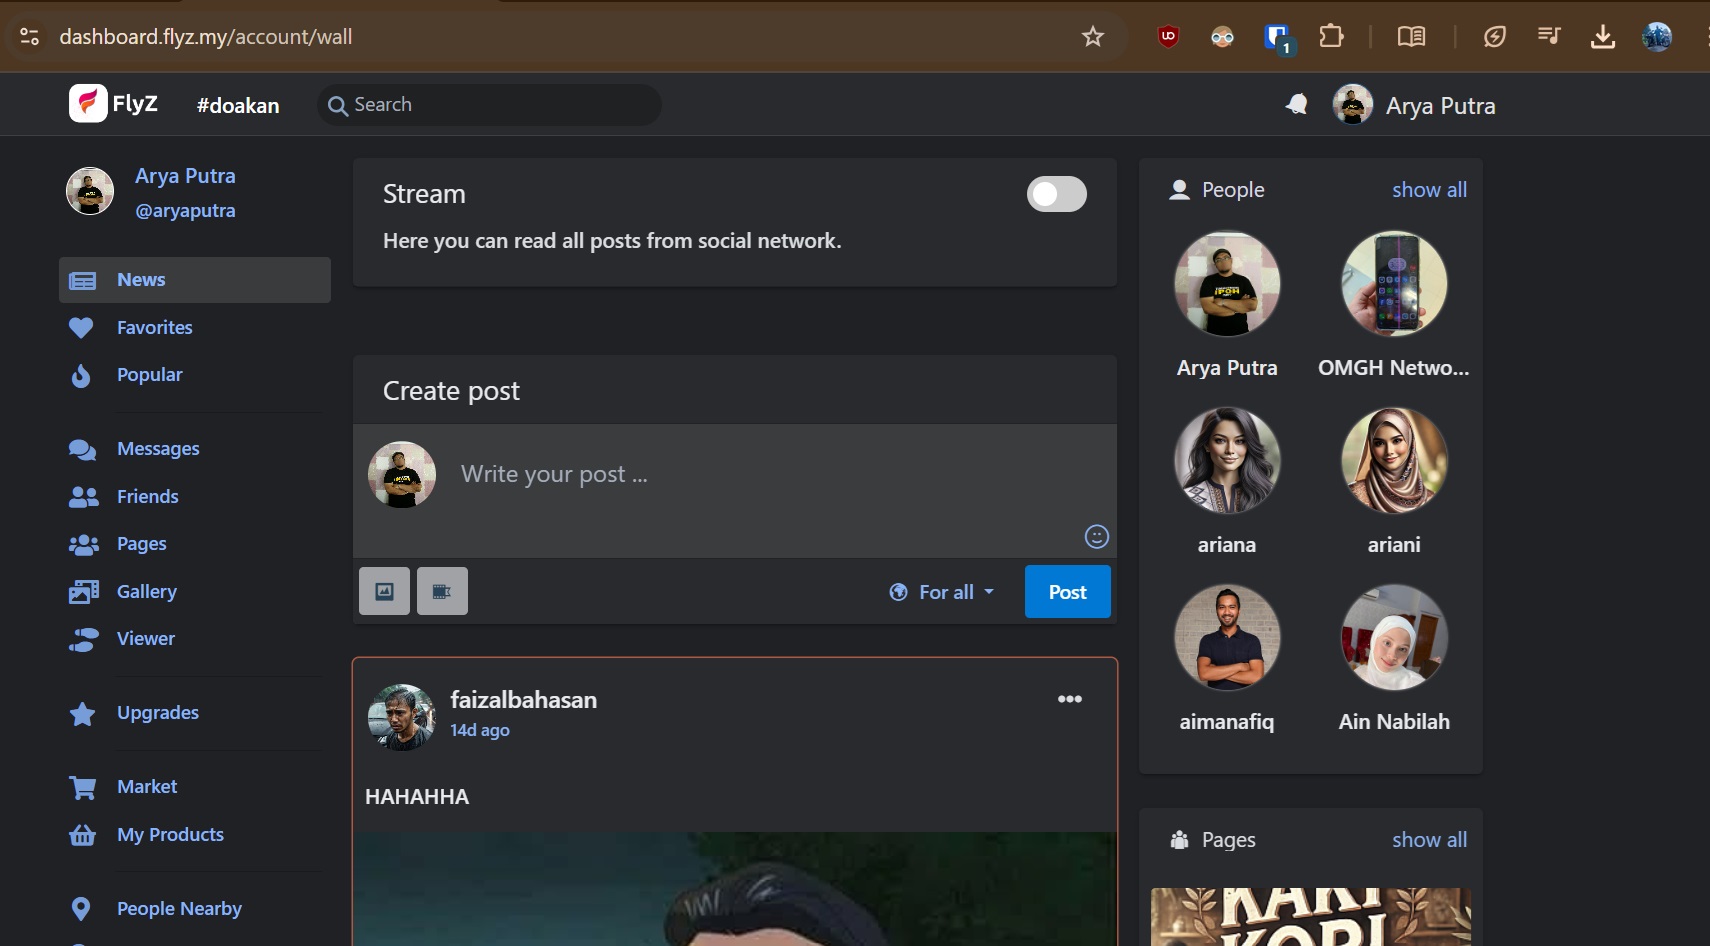Image resolution: width=1710 pixels, height=946 pixels.
Task: Open the password manager extension with badge
Action: point(1278,39)
